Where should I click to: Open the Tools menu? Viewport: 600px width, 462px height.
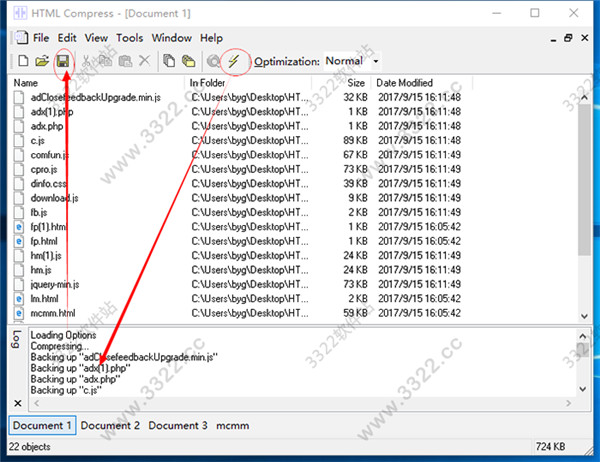[130, 38]
